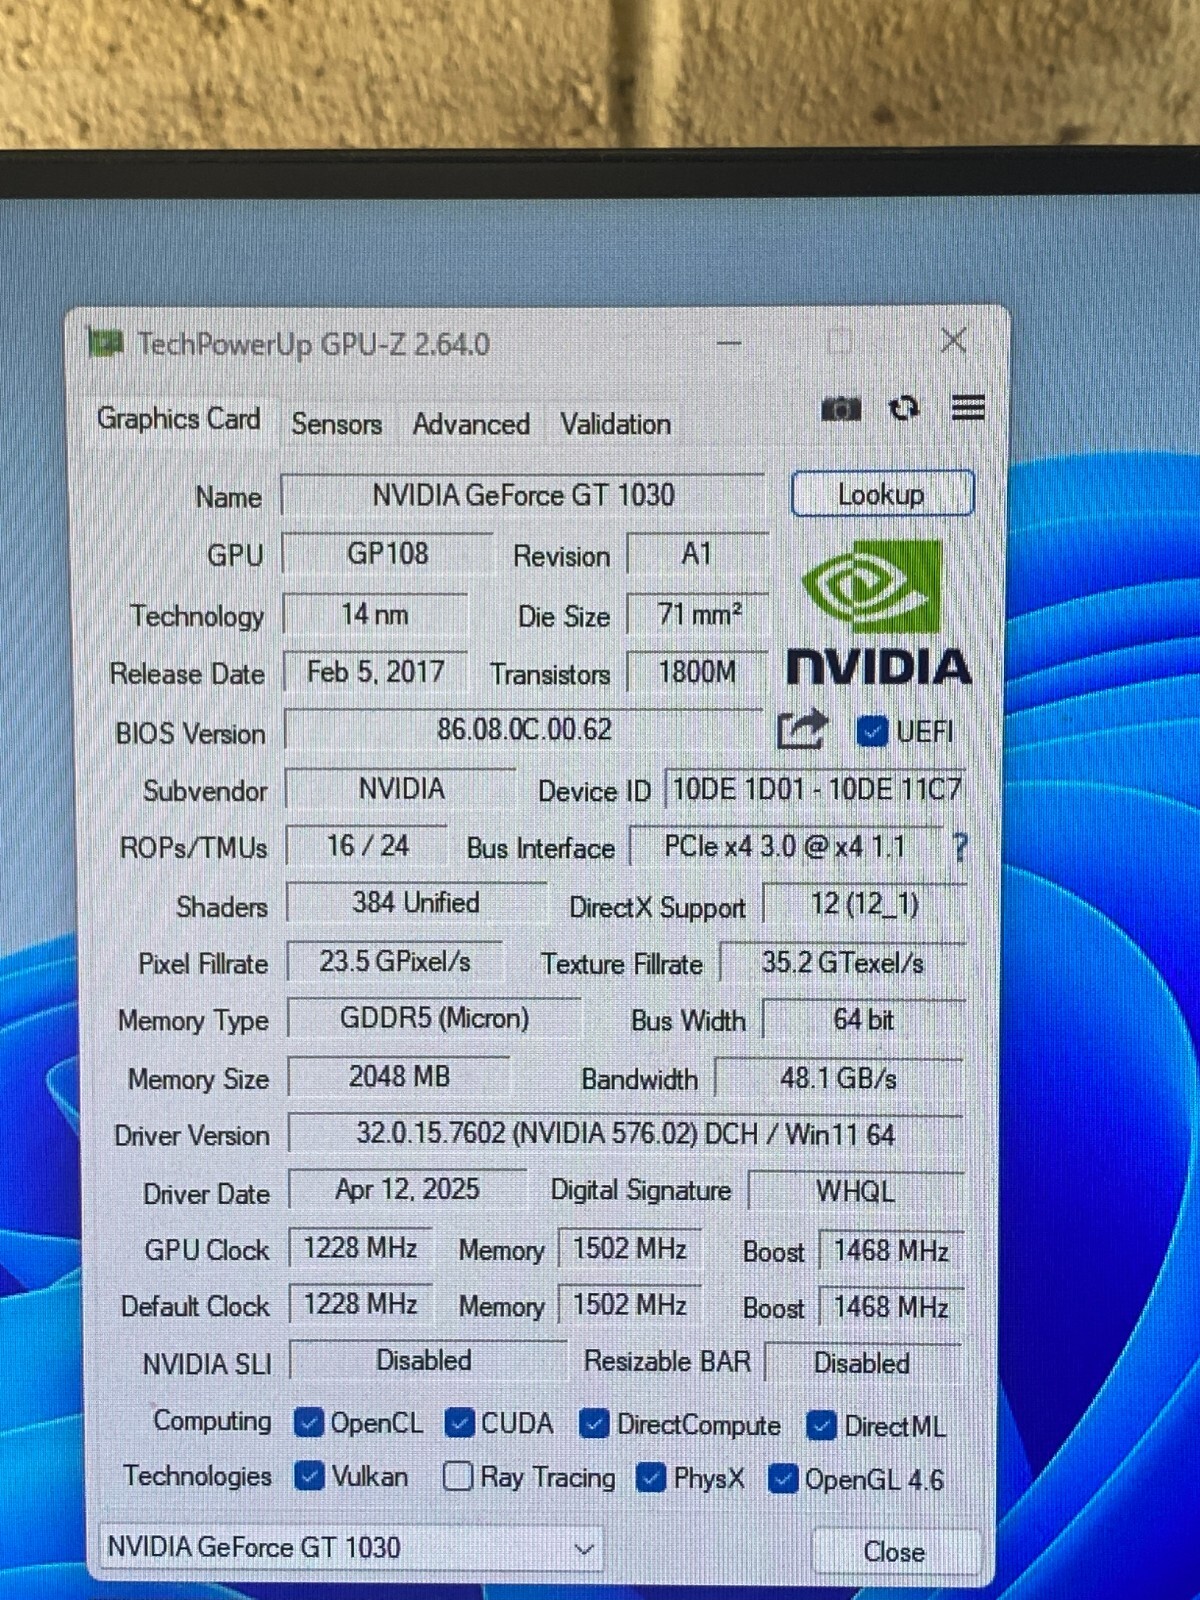Toggle the Ray Tracing checkbox
This screenshot has width=1200, height=1600.
[x=457, y=1476]
